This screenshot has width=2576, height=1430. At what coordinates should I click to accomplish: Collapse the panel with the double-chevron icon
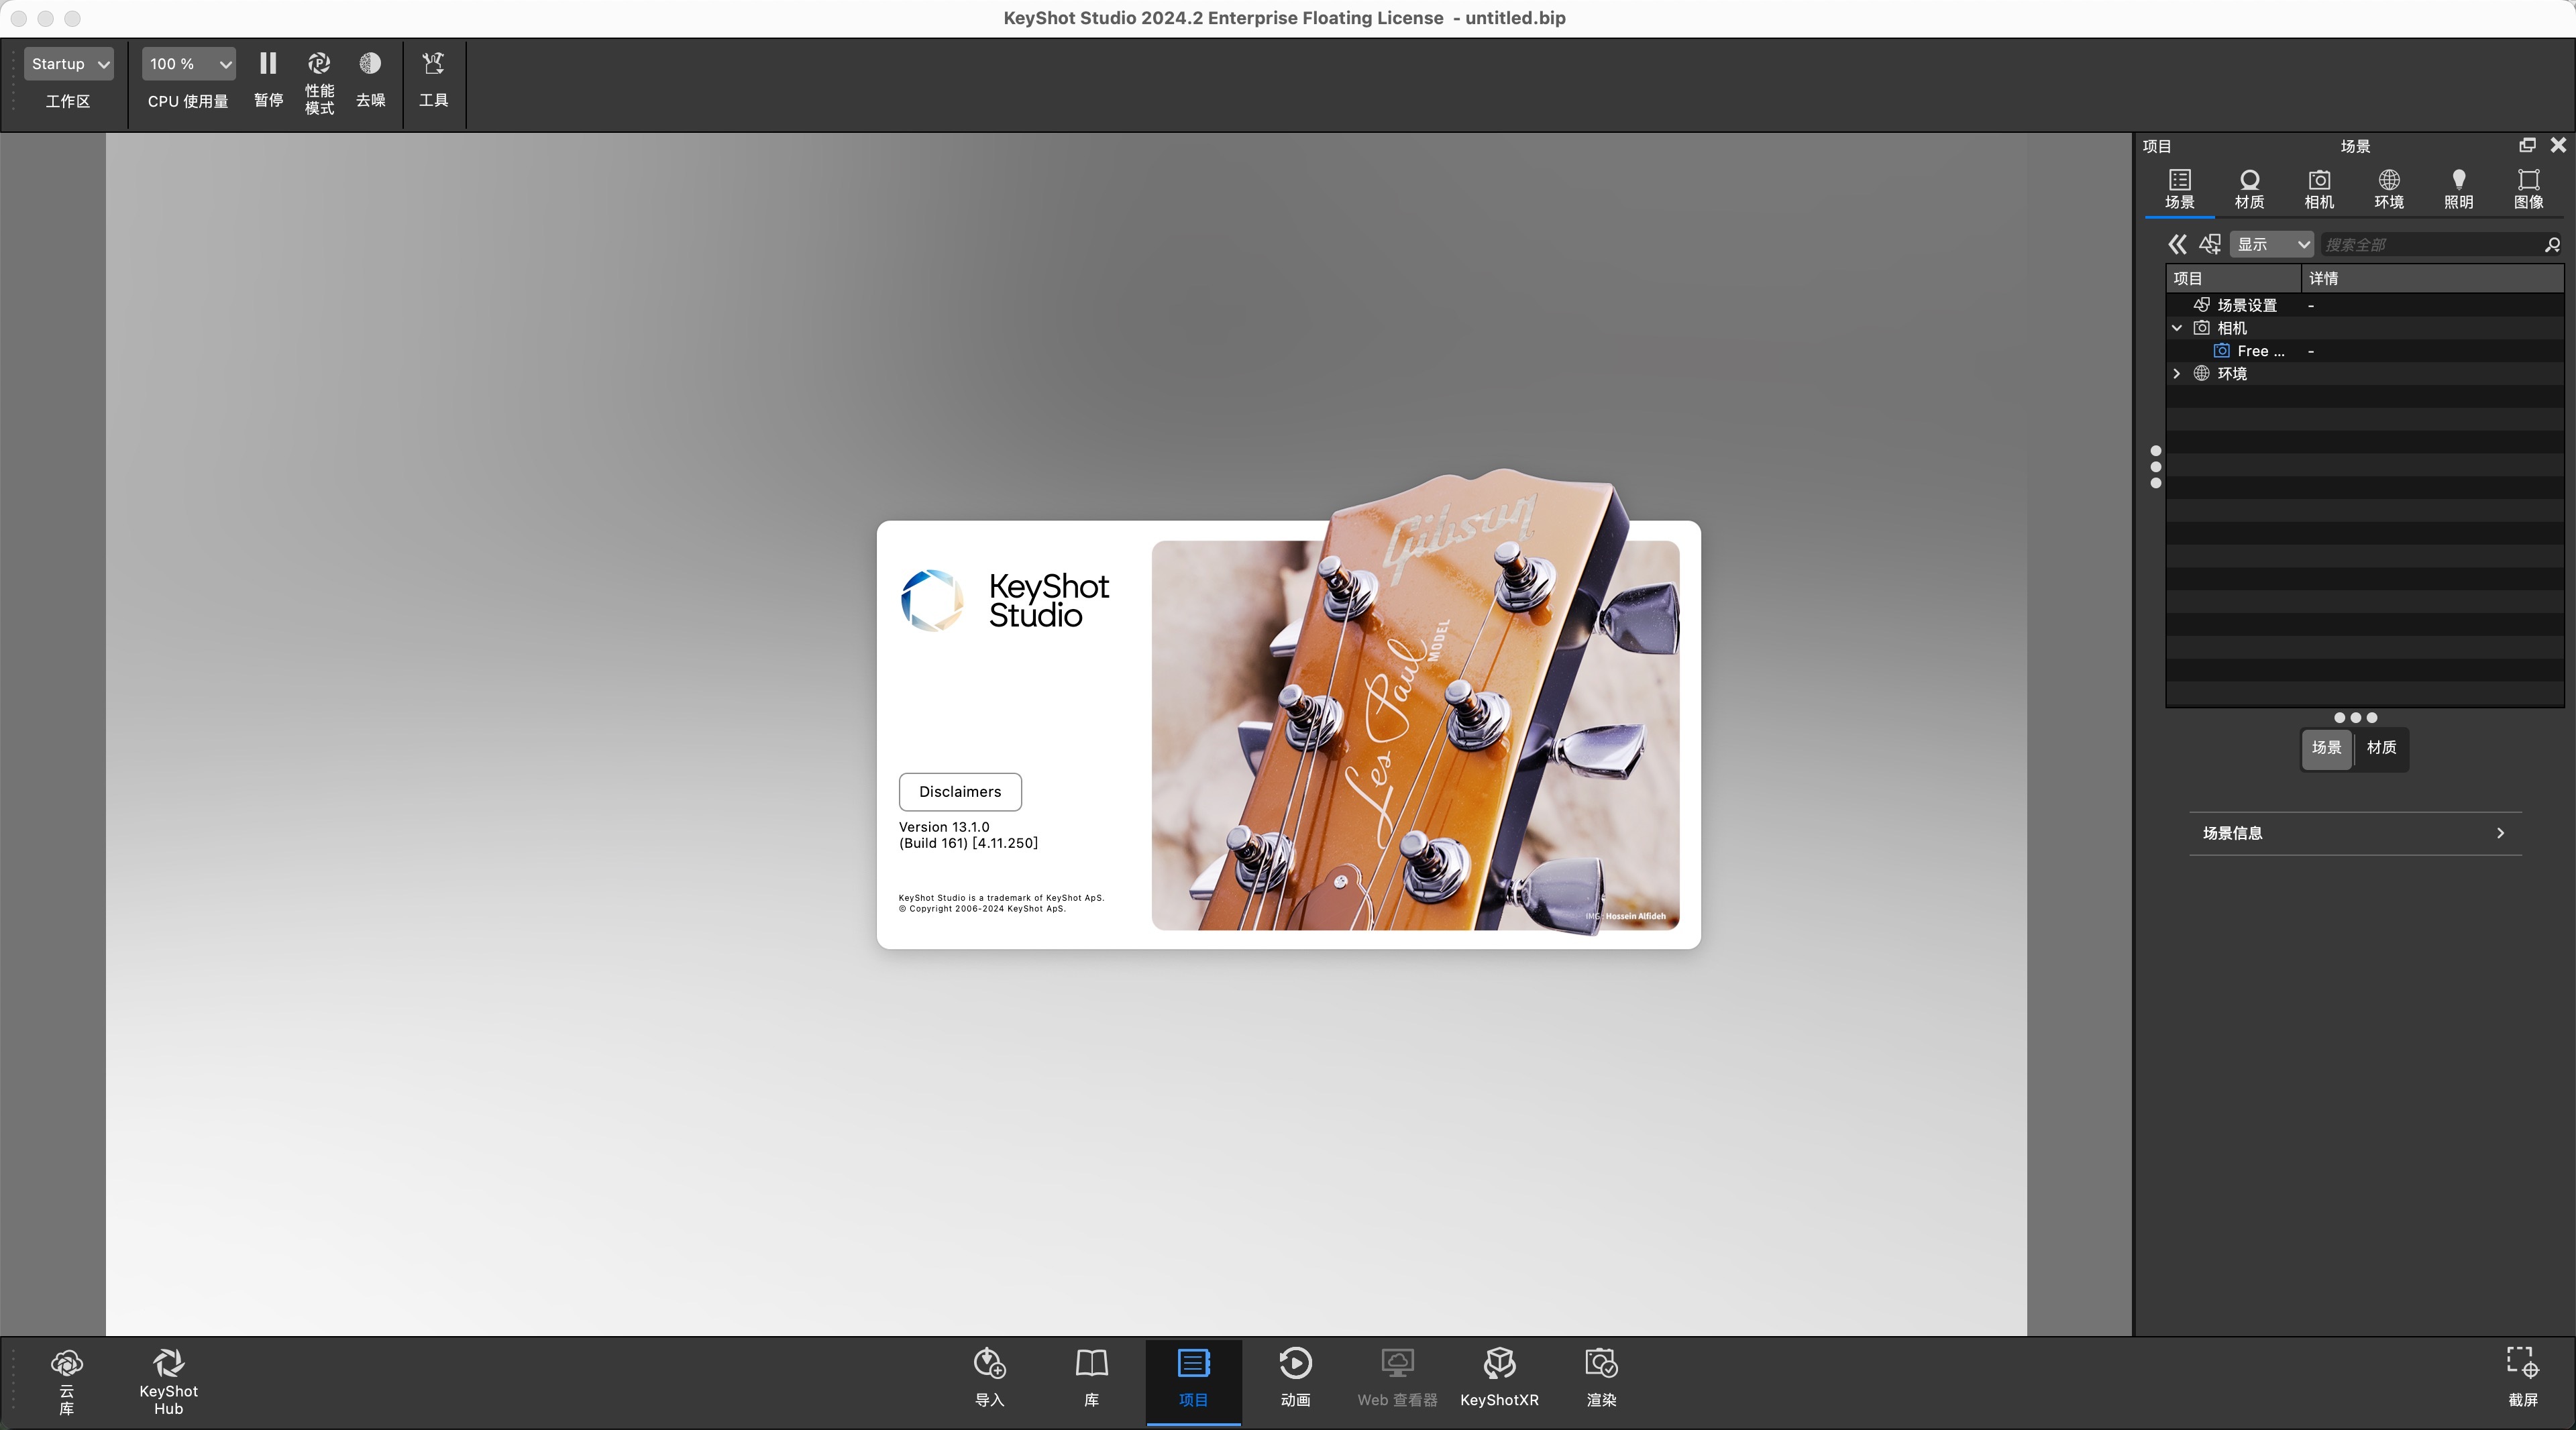(x=2177, y=244)
